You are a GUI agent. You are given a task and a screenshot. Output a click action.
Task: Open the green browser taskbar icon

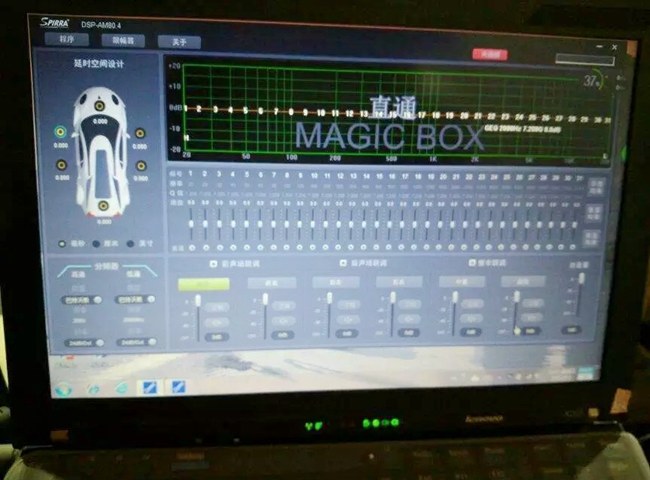121,388
